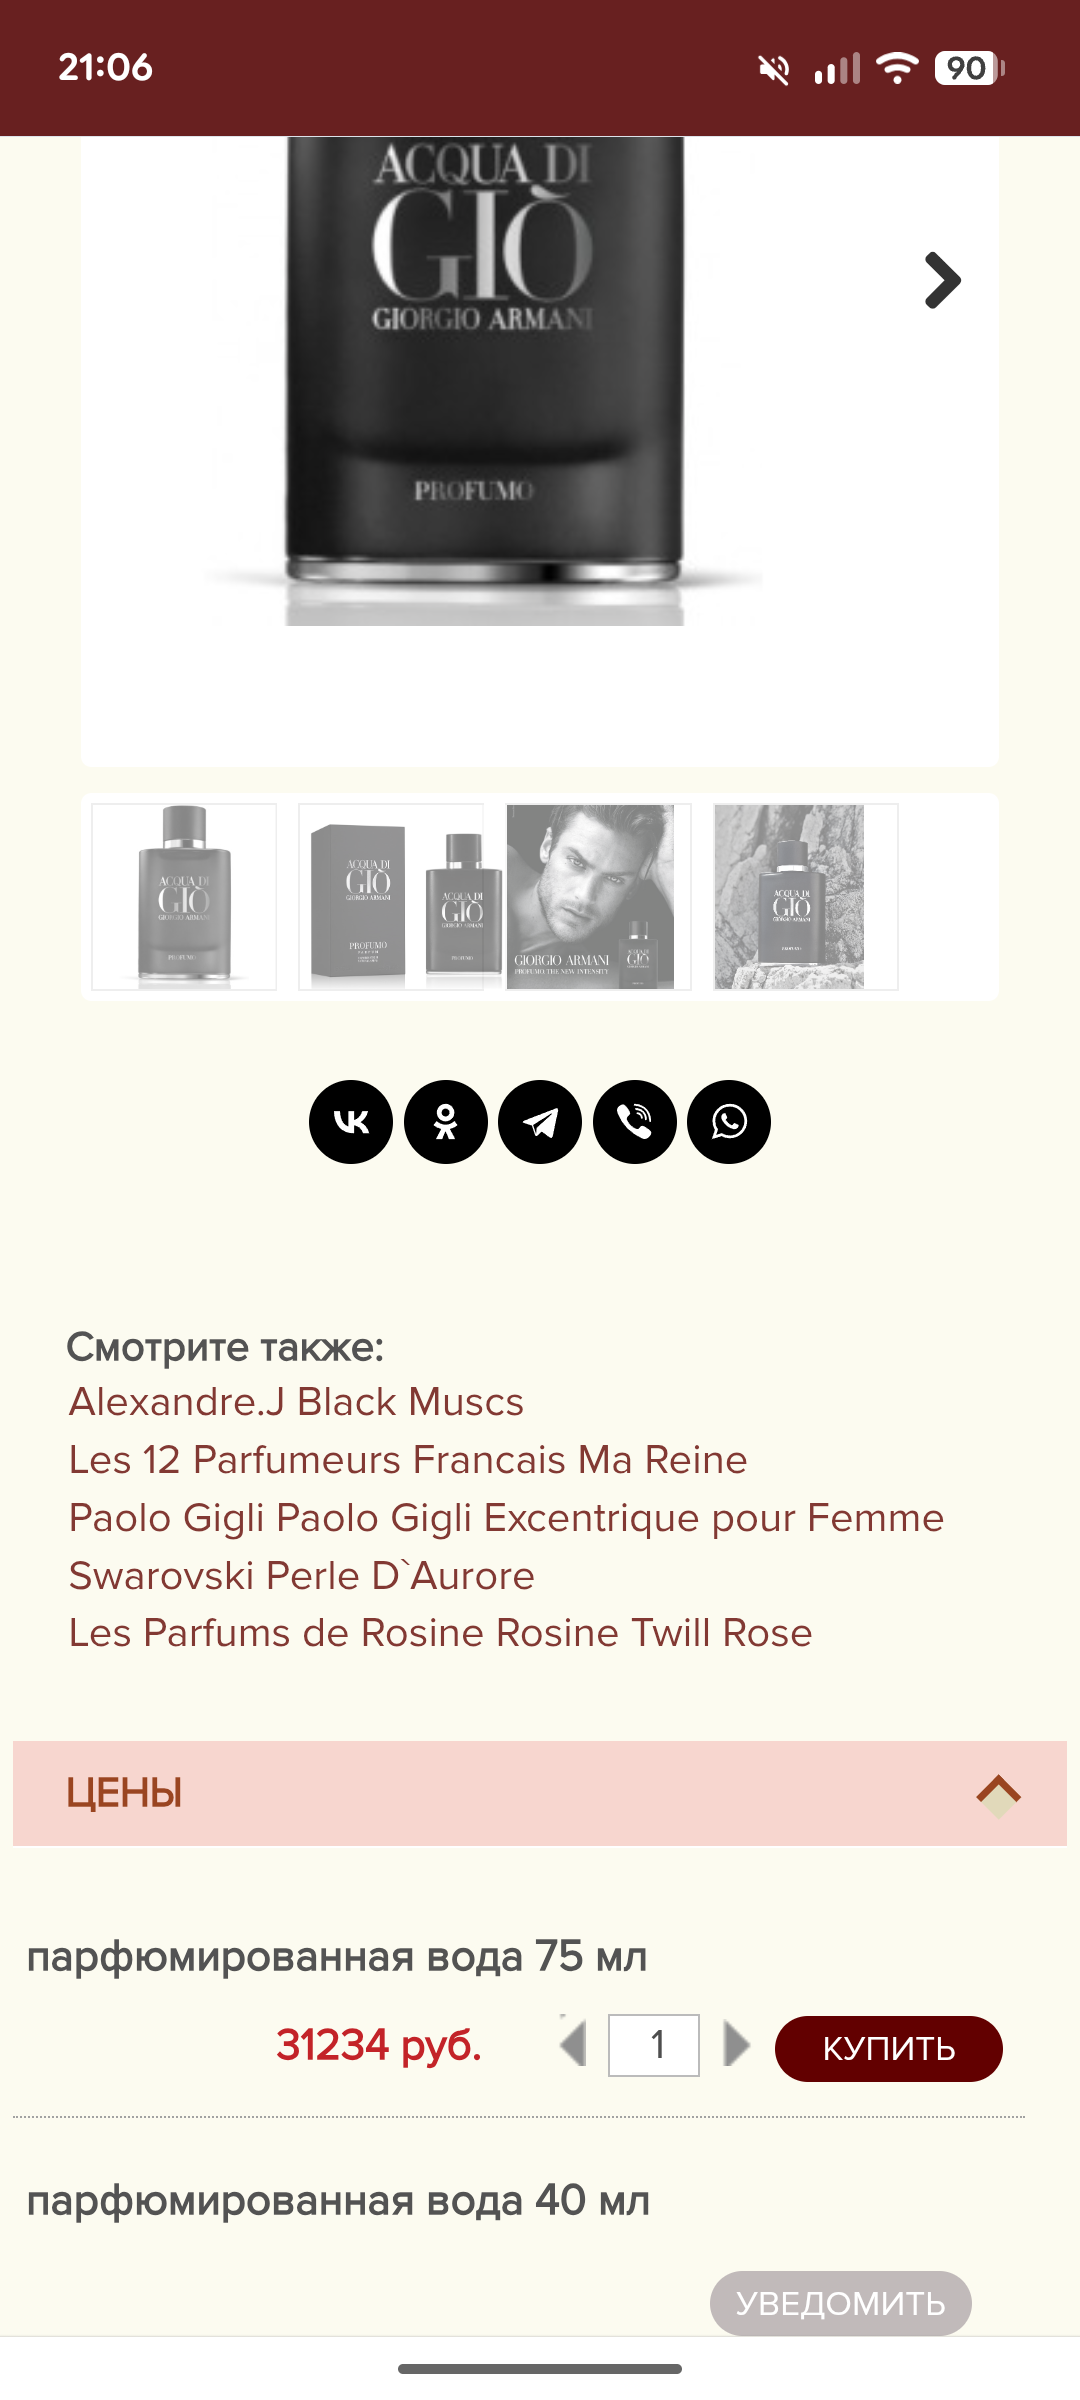1080x2400 pixels.
Task: Decrease quantity with left arrow
Action: pos(574,2043)
